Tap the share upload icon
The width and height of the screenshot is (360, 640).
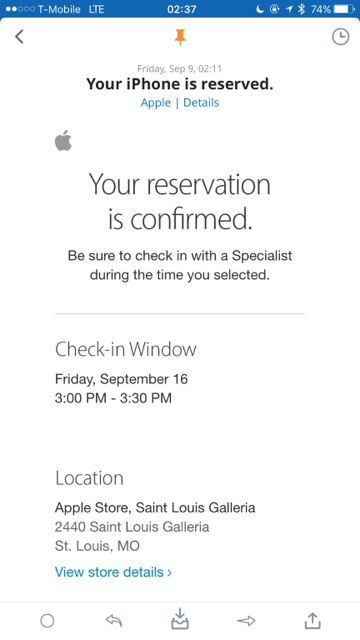pos(313,620)
